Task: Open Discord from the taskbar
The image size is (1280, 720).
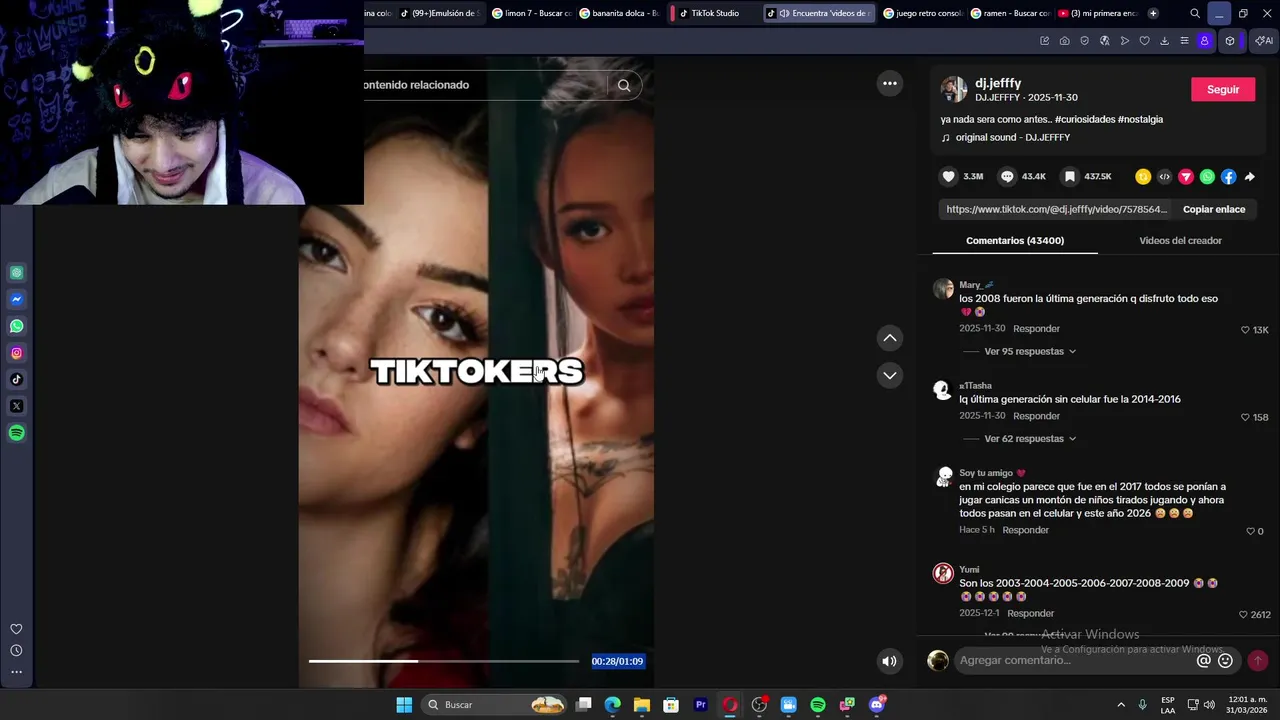Action: pos(877,705)
